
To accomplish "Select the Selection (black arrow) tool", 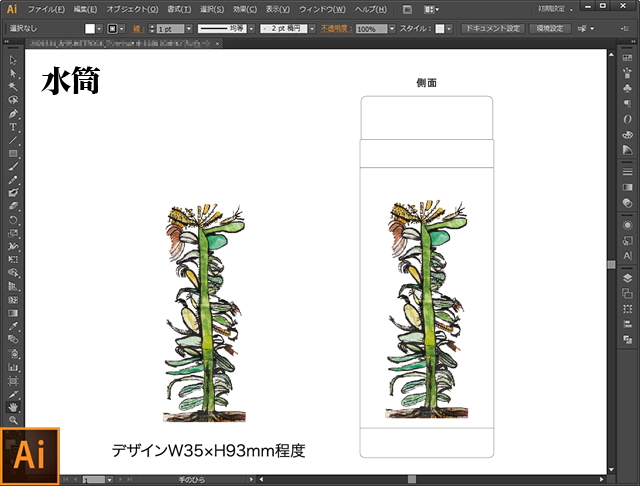I will (x=13, y=60).
